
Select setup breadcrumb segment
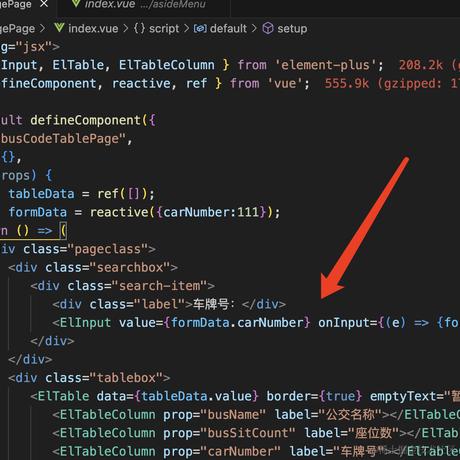(x=292, y=29)
